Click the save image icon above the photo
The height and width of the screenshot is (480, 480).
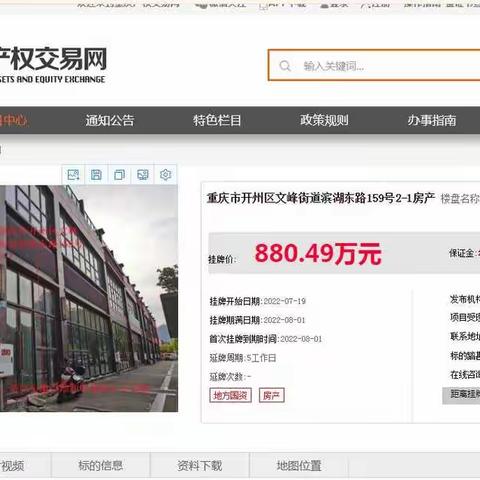coord(96,175)
